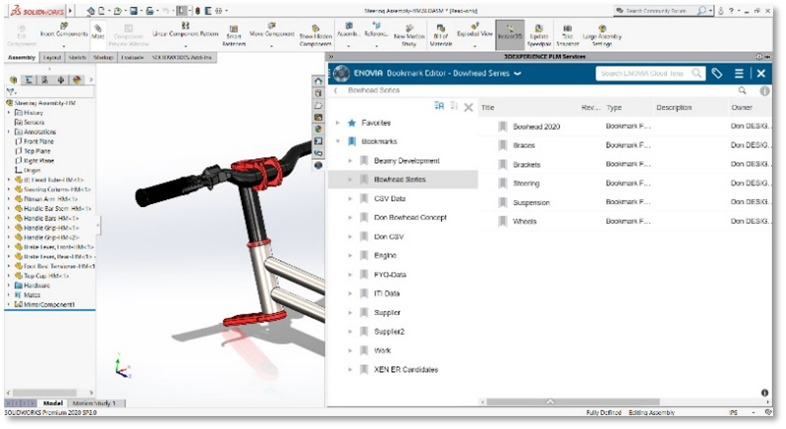The image size is (786, 429).
Task: Select the Engine bookmark folder
Action: (386, 255)
